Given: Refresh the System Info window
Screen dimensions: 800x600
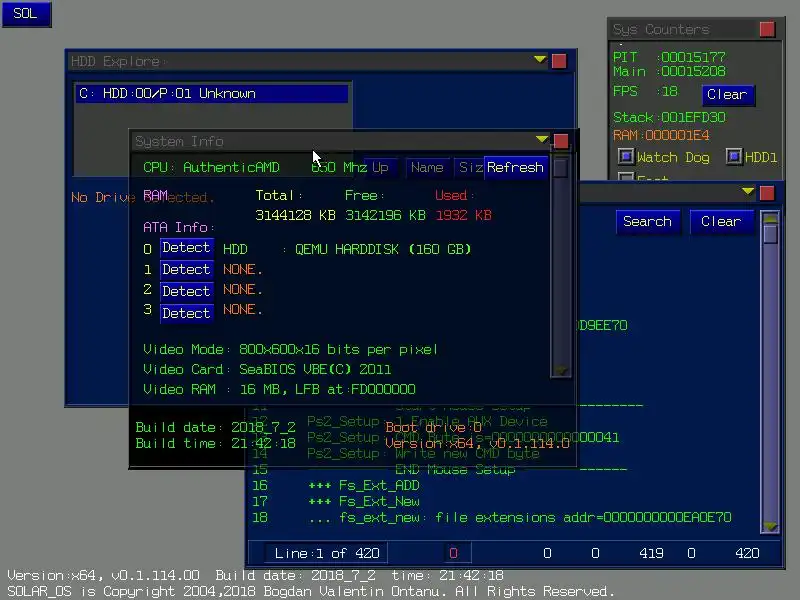Looking at the screenshot, I should click(515, 167).
